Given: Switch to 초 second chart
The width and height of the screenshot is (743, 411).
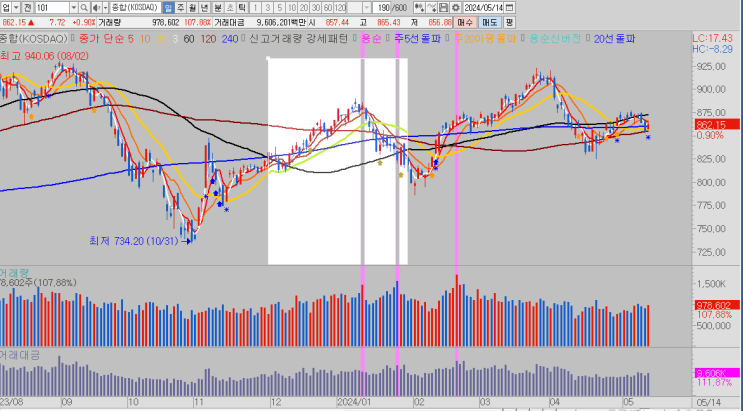Looking at the screenshot, I should (x=230, y=8).
